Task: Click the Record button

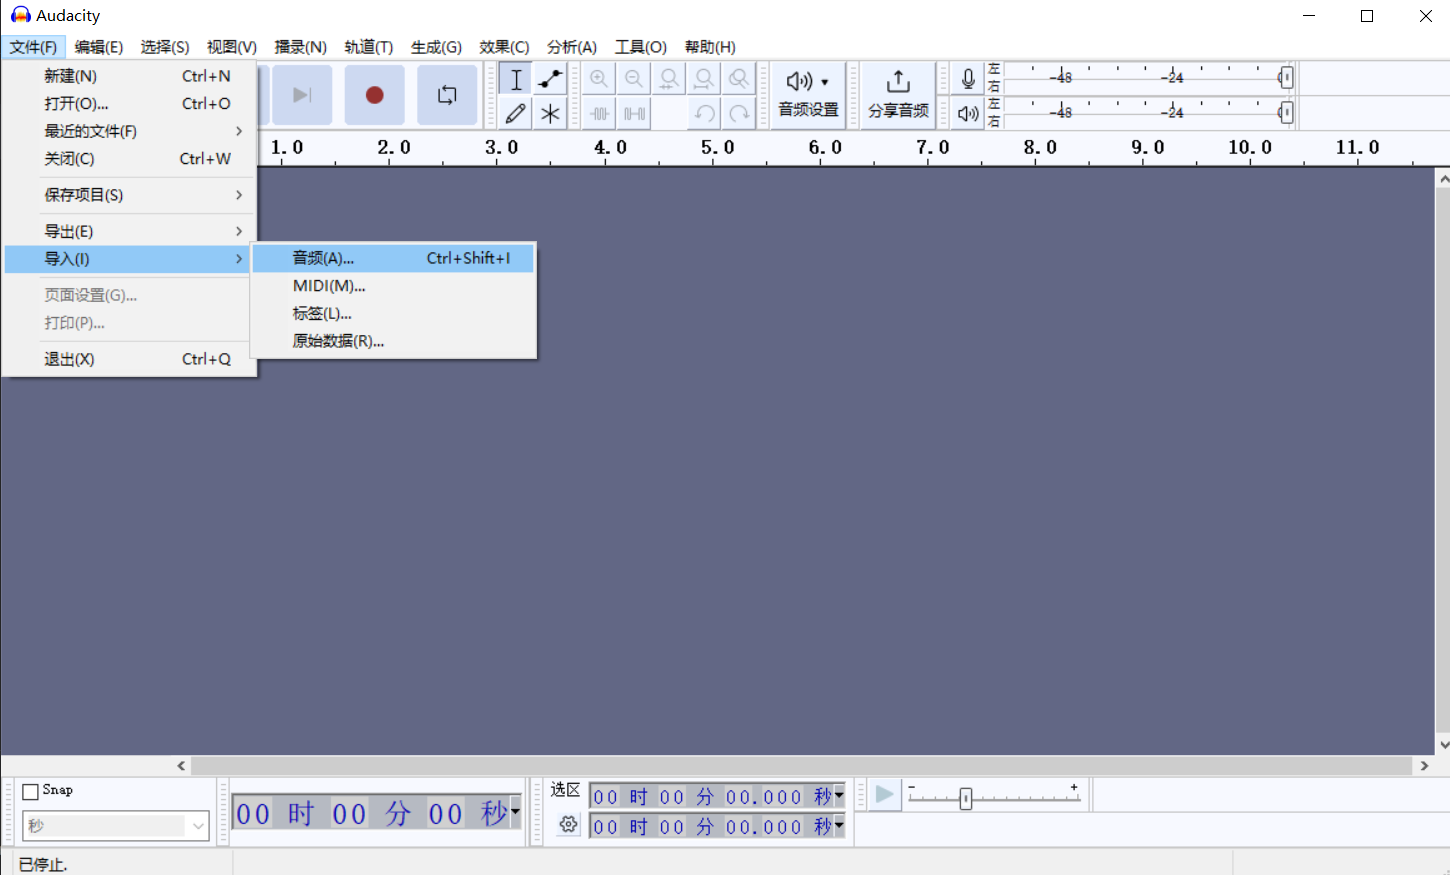Action: pyautogui.click(x=374, y=95)
